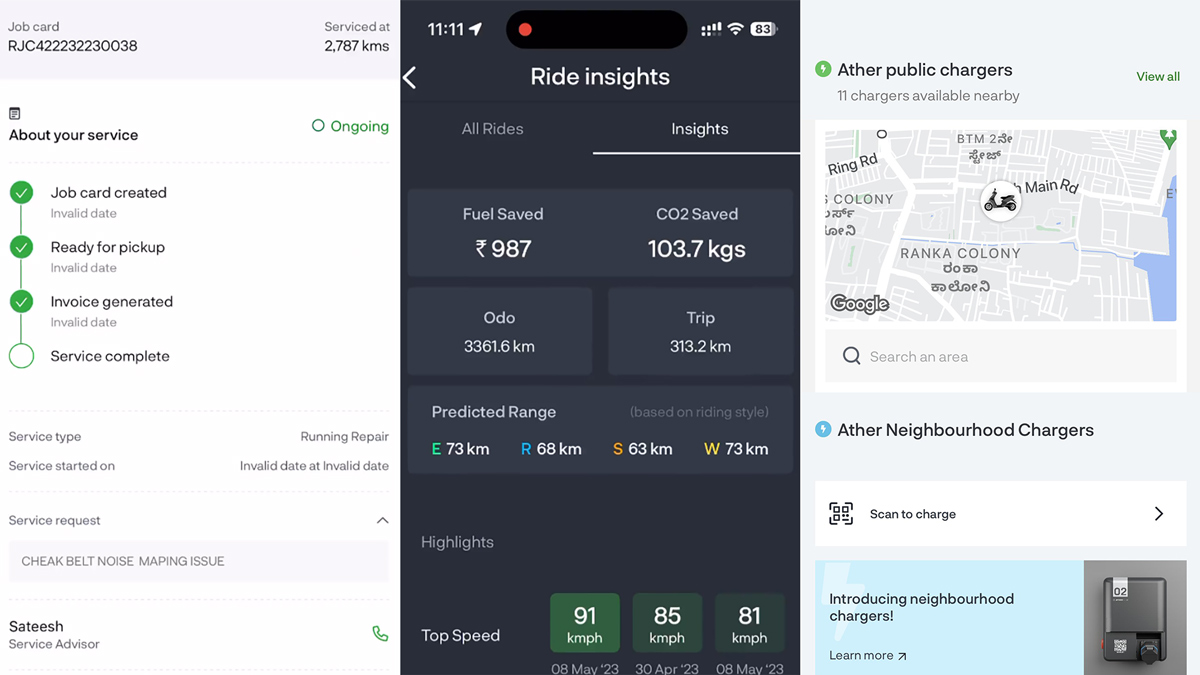The image size is (1200, 675).
Task: Tap the Ready for pickup checkmark
Action: (x=22, y=247)
